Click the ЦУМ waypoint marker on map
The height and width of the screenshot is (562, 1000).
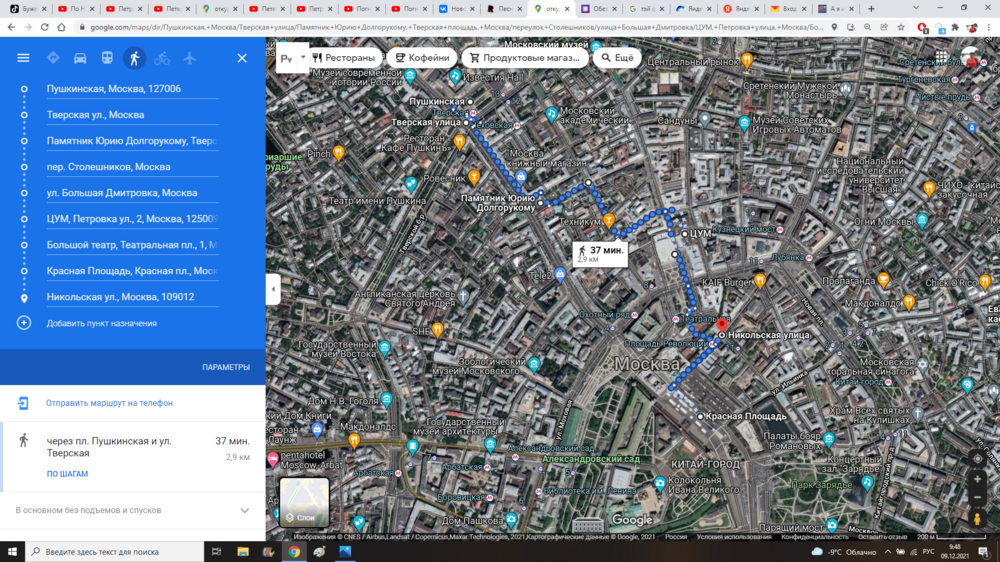685,233
